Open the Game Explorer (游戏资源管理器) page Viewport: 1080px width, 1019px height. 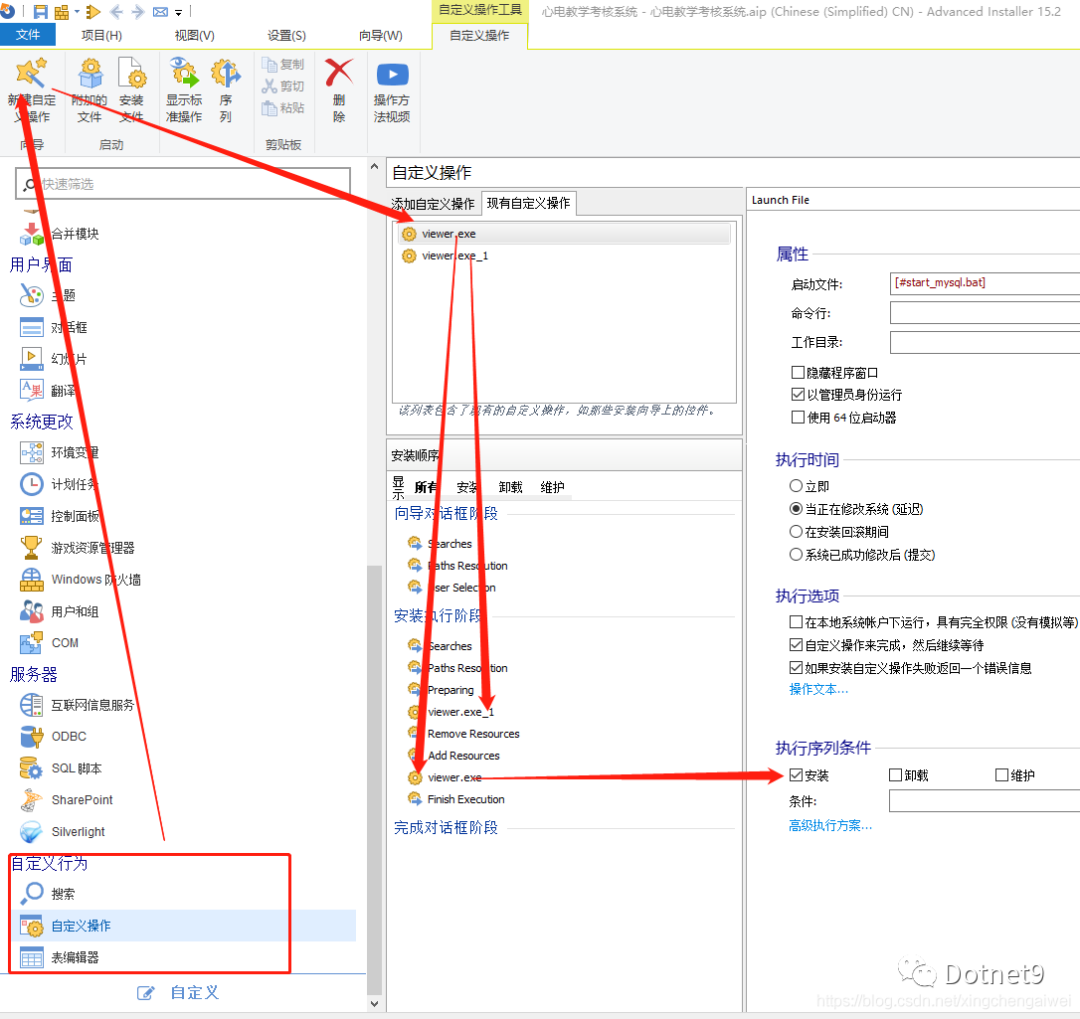(77, 548)
